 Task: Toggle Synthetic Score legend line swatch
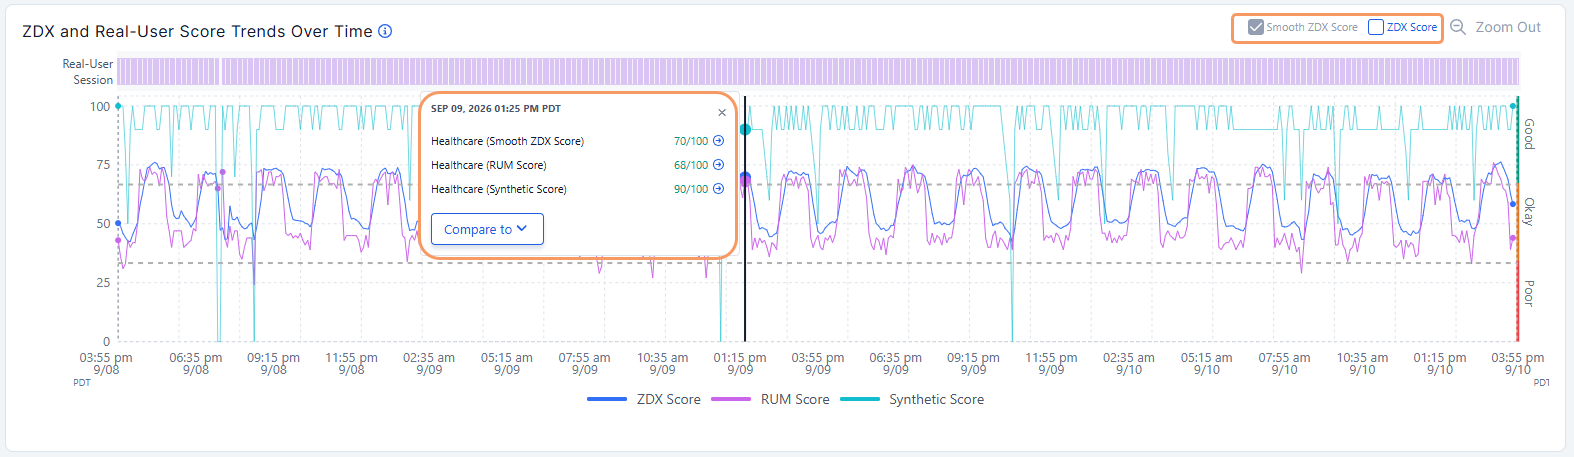[x=860, y=399]
